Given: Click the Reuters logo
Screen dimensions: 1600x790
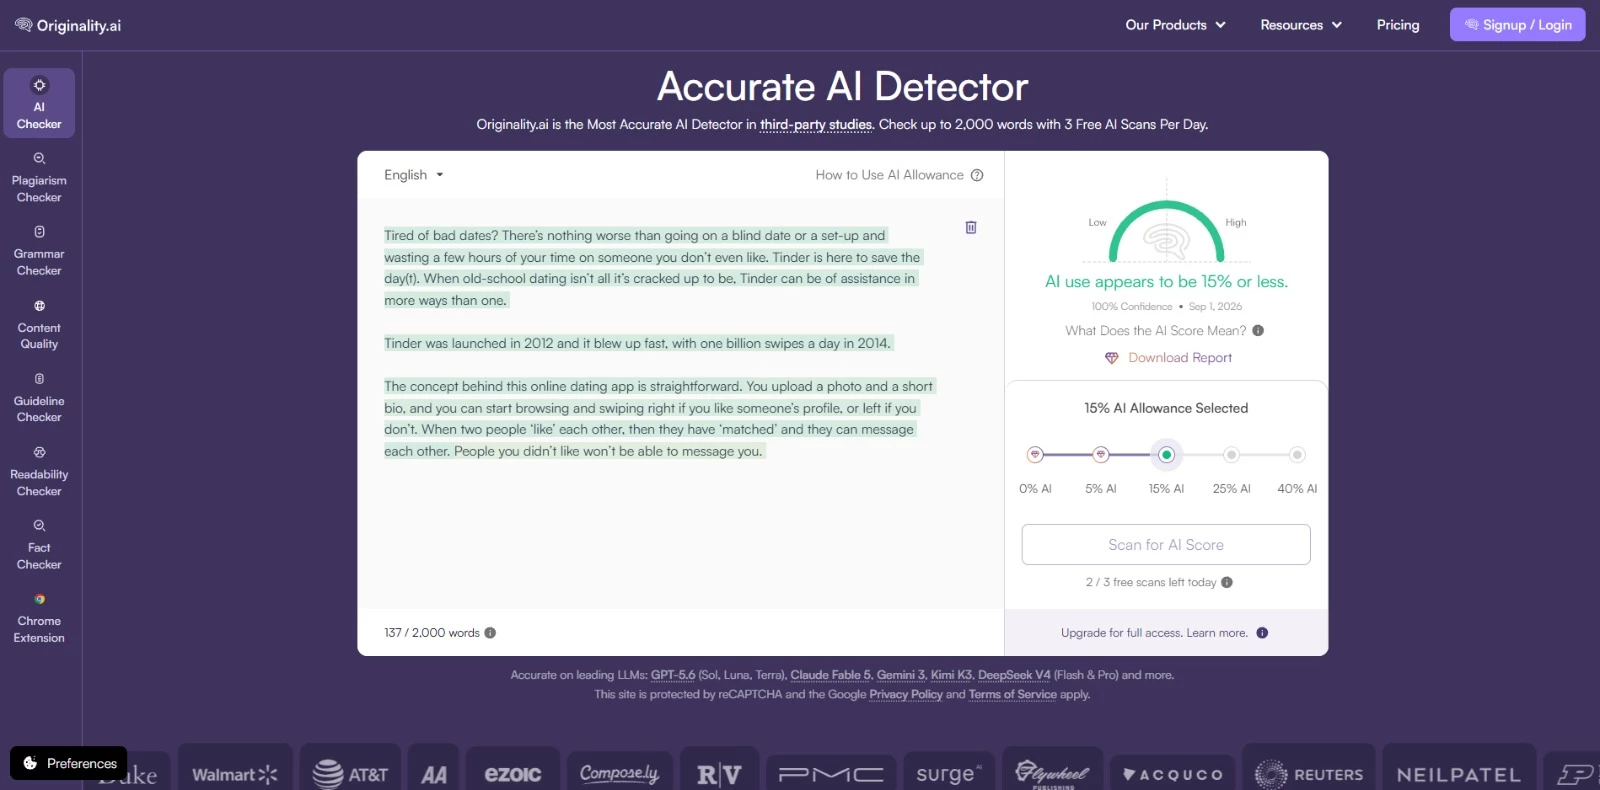Looking at the screenshot, I should pos(1309,774).
